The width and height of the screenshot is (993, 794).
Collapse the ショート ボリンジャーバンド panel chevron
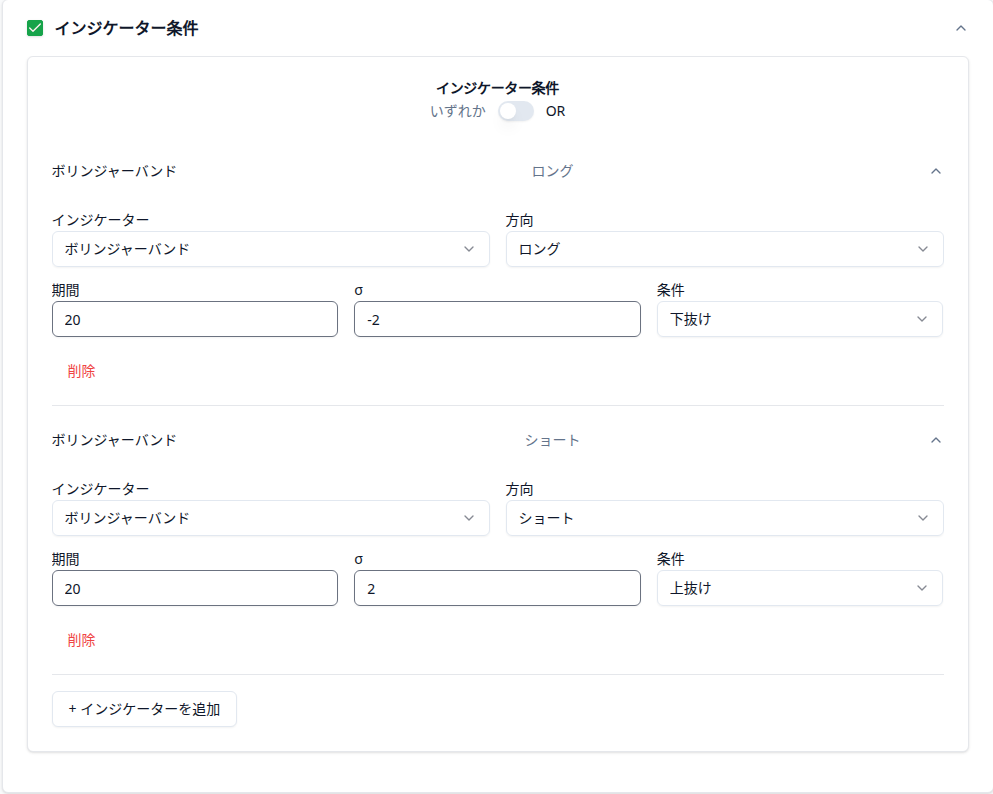(935, 440)
